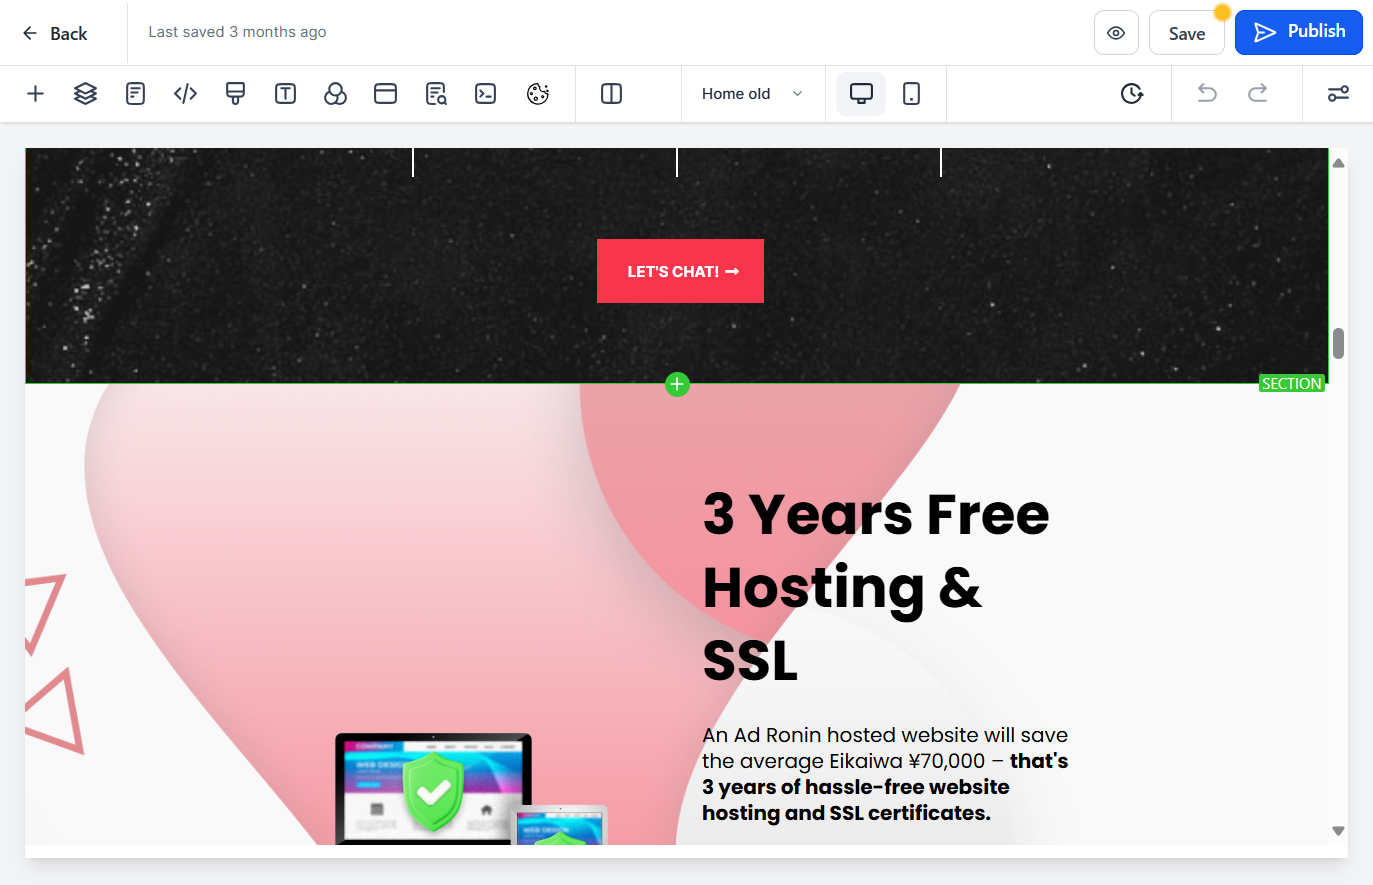The width and height of the screenshot is (1373, 885).
Task: Open the pages document icon
Action: pyautogui.click(x=135, y=94)
